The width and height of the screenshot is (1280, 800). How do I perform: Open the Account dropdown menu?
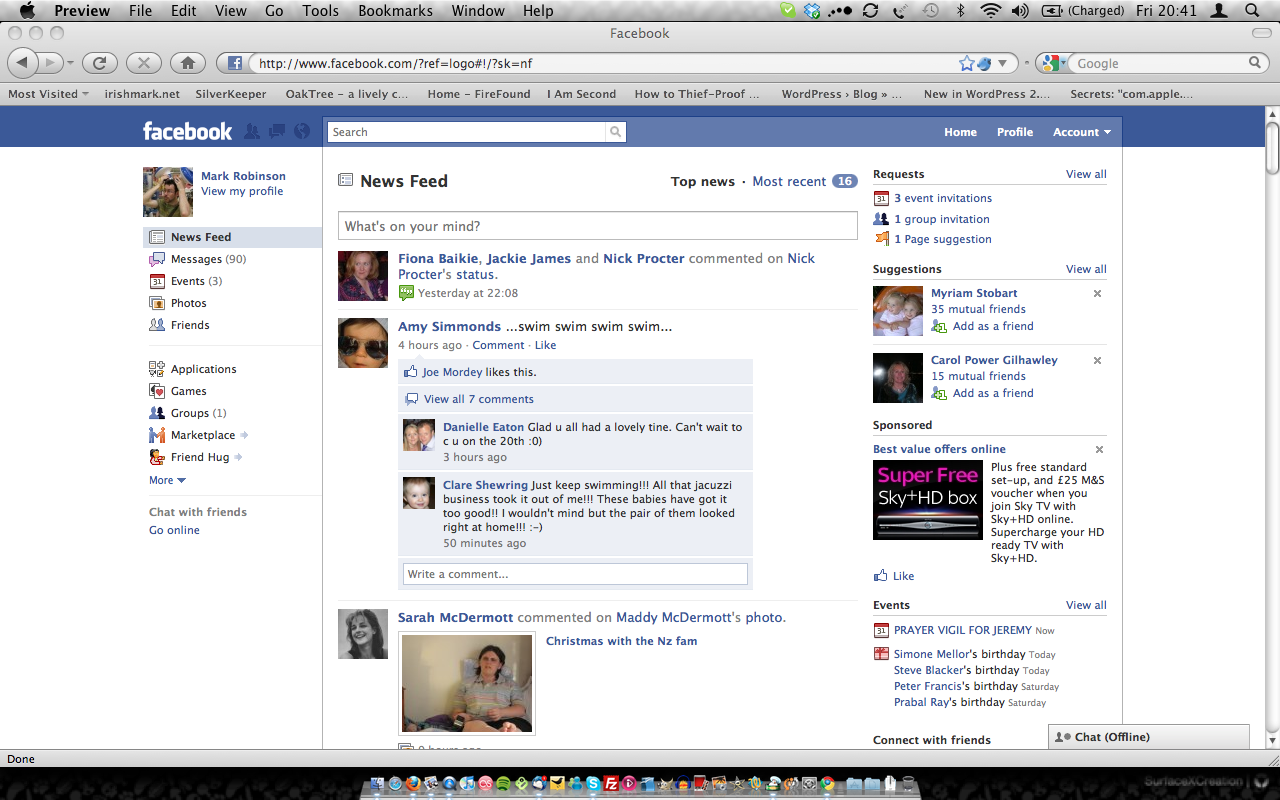[1081, 132]
